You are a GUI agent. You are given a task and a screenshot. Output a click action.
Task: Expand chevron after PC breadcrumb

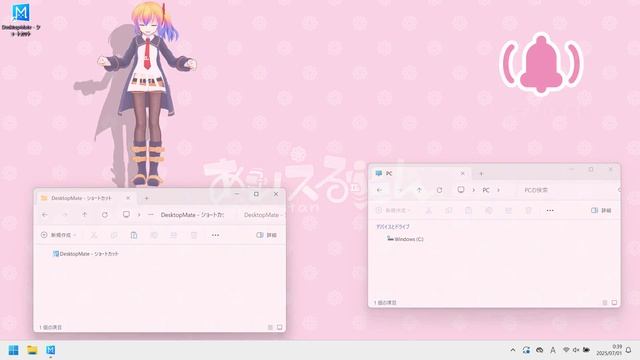coord(498,190)
